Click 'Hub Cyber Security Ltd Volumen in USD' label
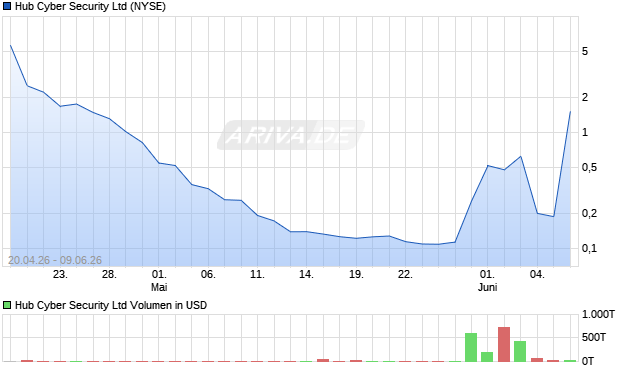Image resolution: width=620 pixels, height=371 pixels. click(x=111, y=305)
